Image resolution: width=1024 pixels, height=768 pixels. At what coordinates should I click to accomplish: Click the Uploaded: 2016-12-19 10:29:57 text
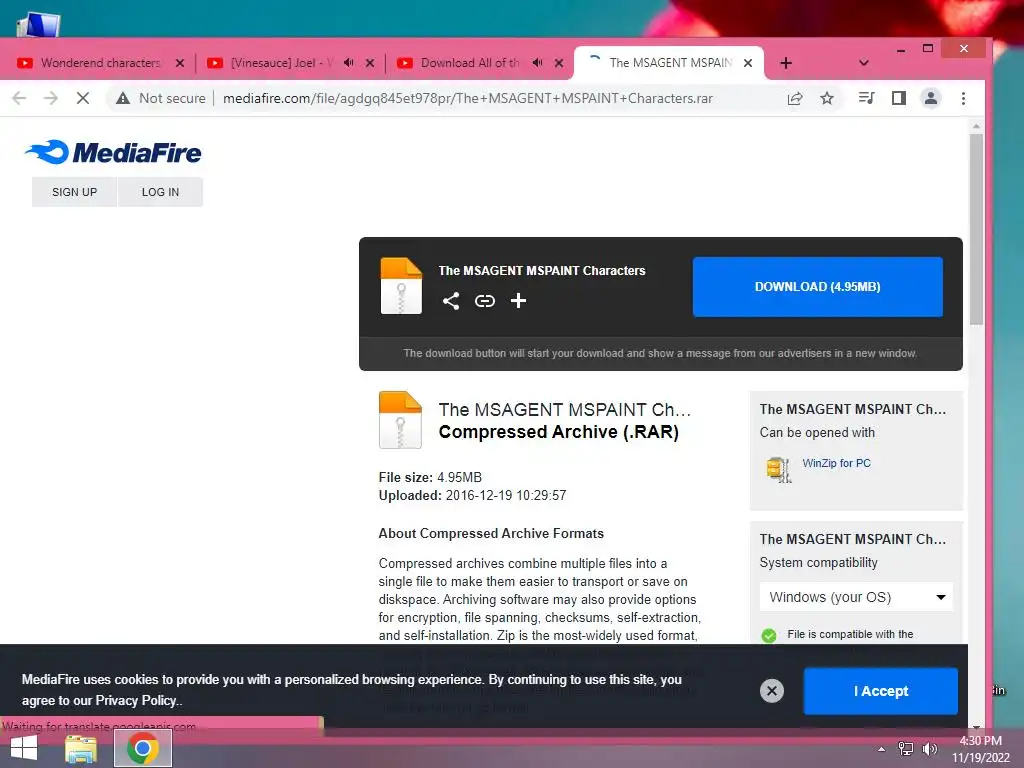coord(472,495)
